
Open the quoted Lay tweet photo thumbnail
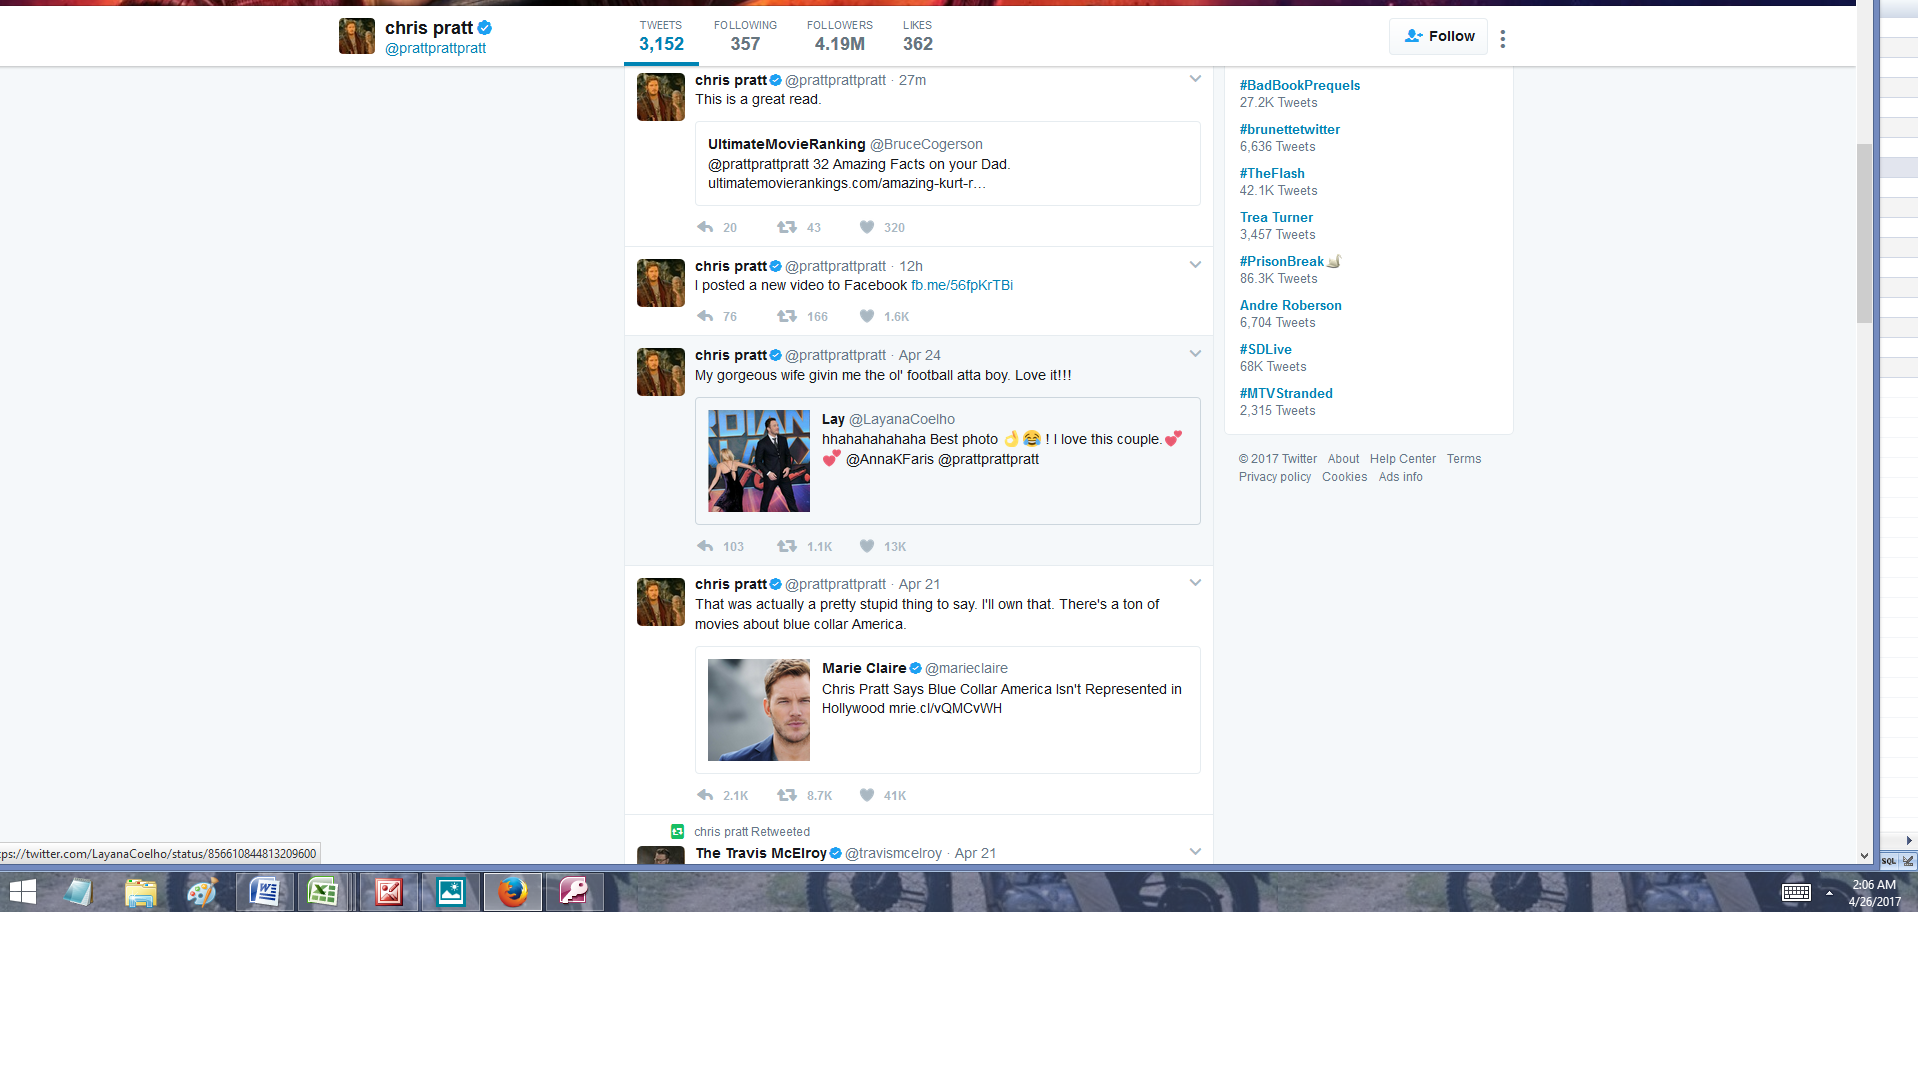759,461
